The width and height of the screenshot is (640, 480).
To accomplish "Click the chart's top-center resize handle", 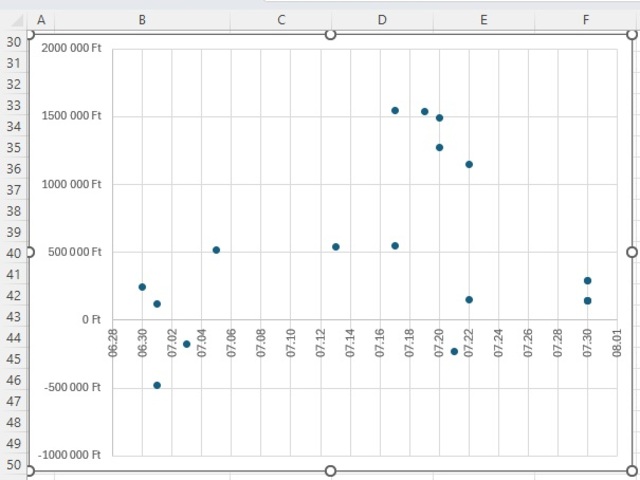I will point(331,35).
